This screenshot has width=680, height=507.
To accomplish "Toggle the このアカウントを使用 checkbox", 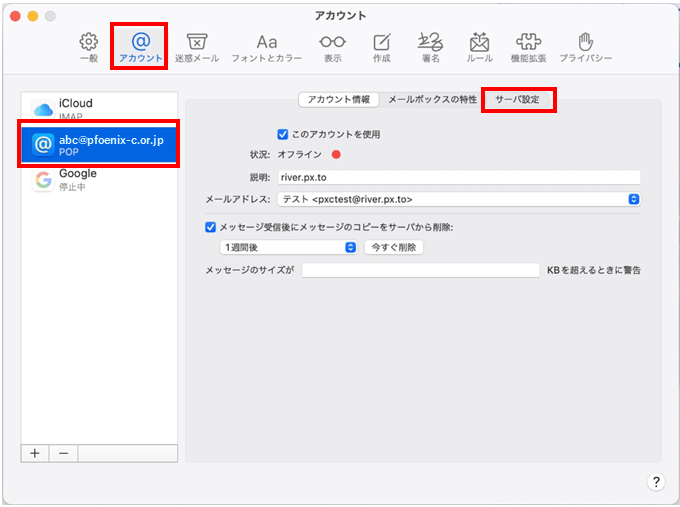I will [283, 134].
